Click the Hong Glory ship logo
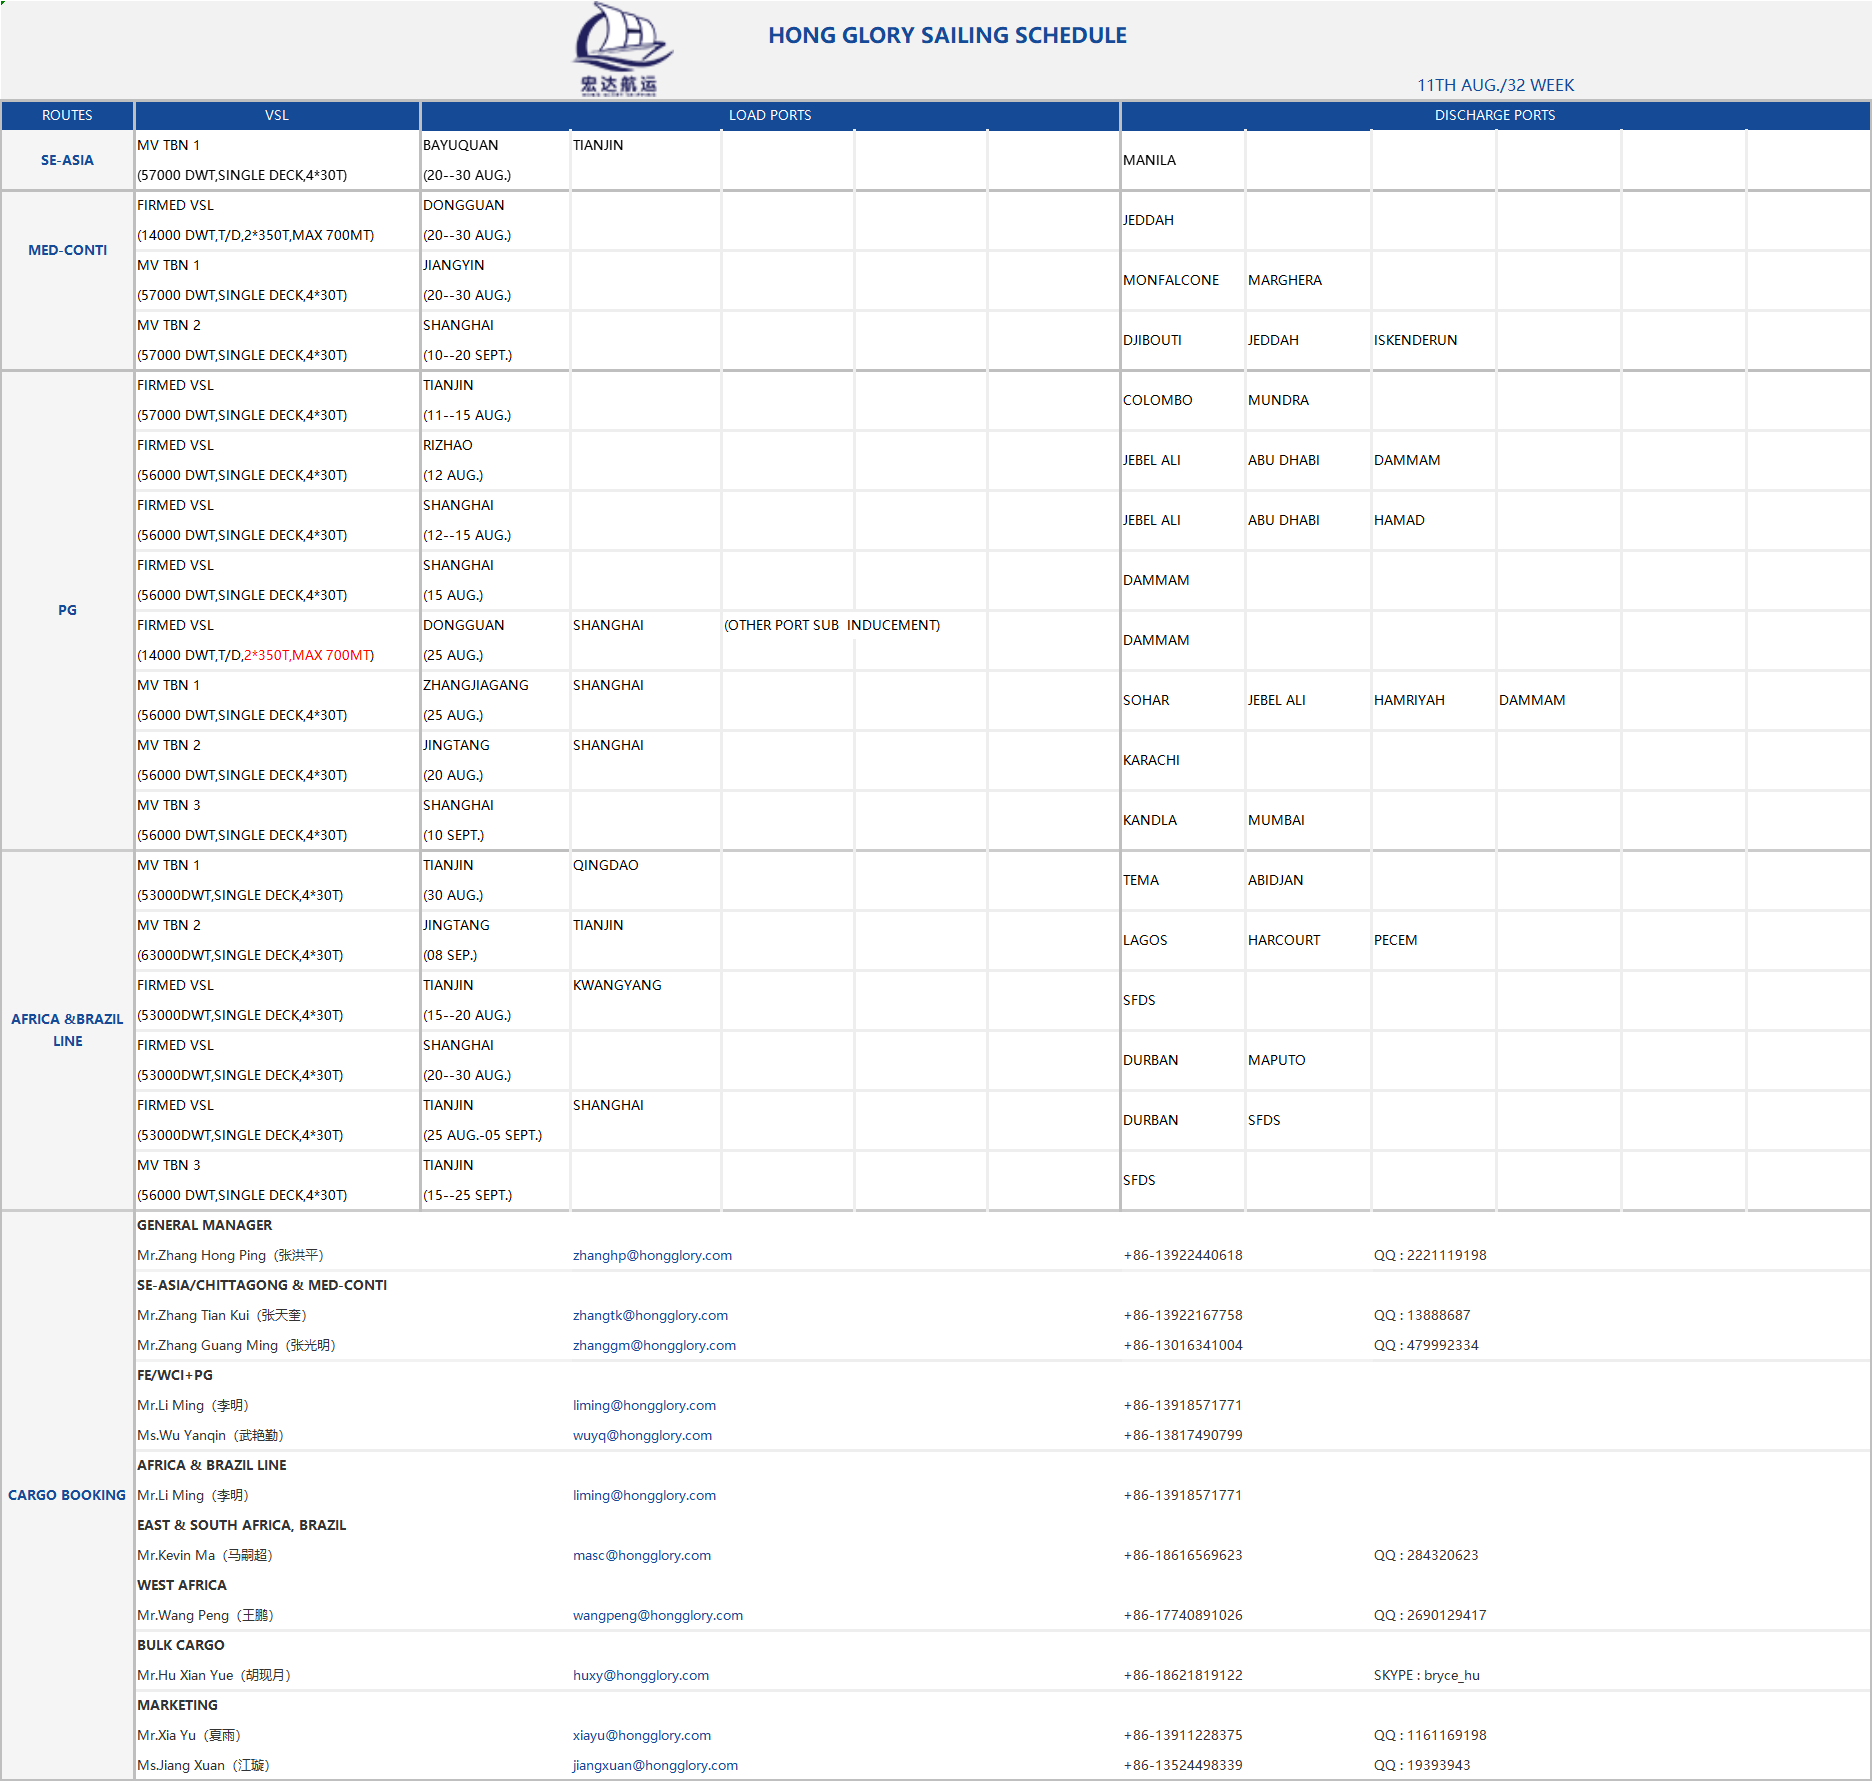 (621, 49)
